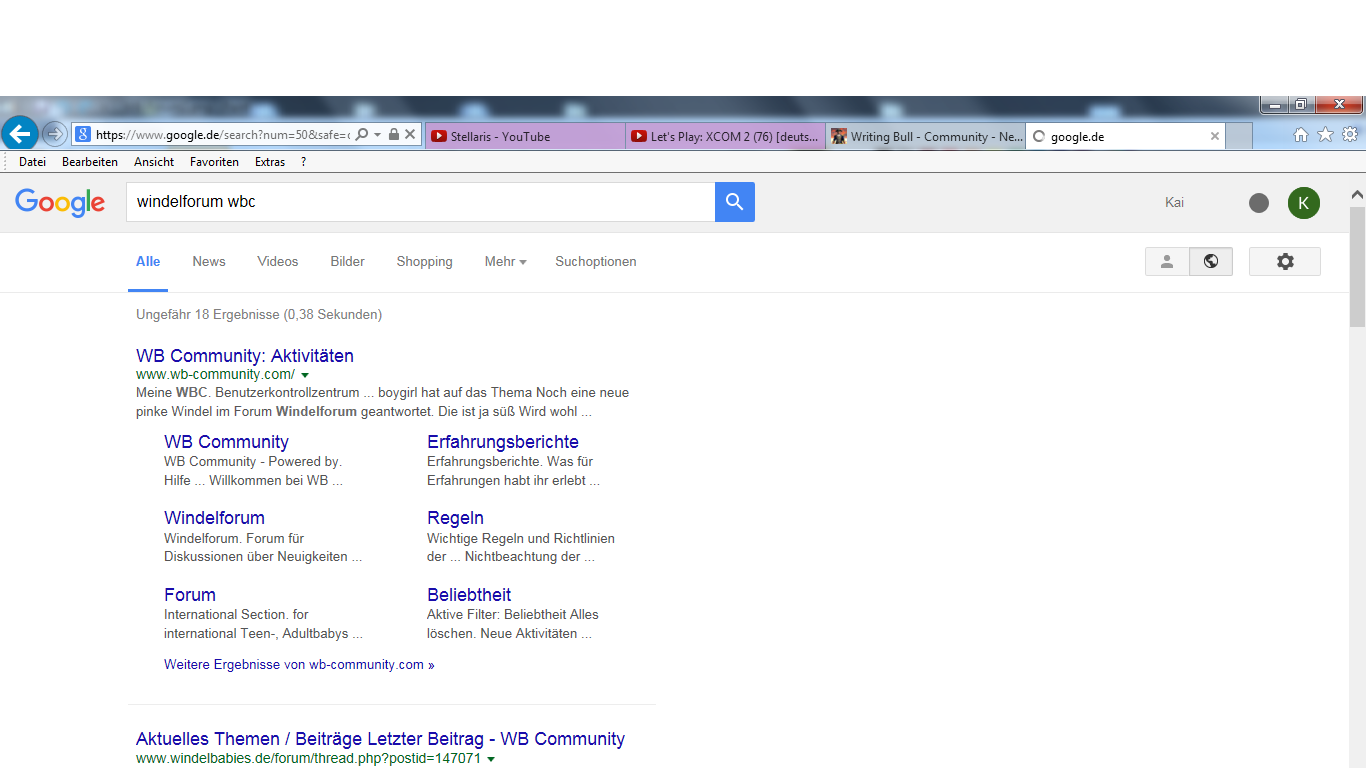Open the Favoriten menu

pyautogui.click(x=214, y=162)
